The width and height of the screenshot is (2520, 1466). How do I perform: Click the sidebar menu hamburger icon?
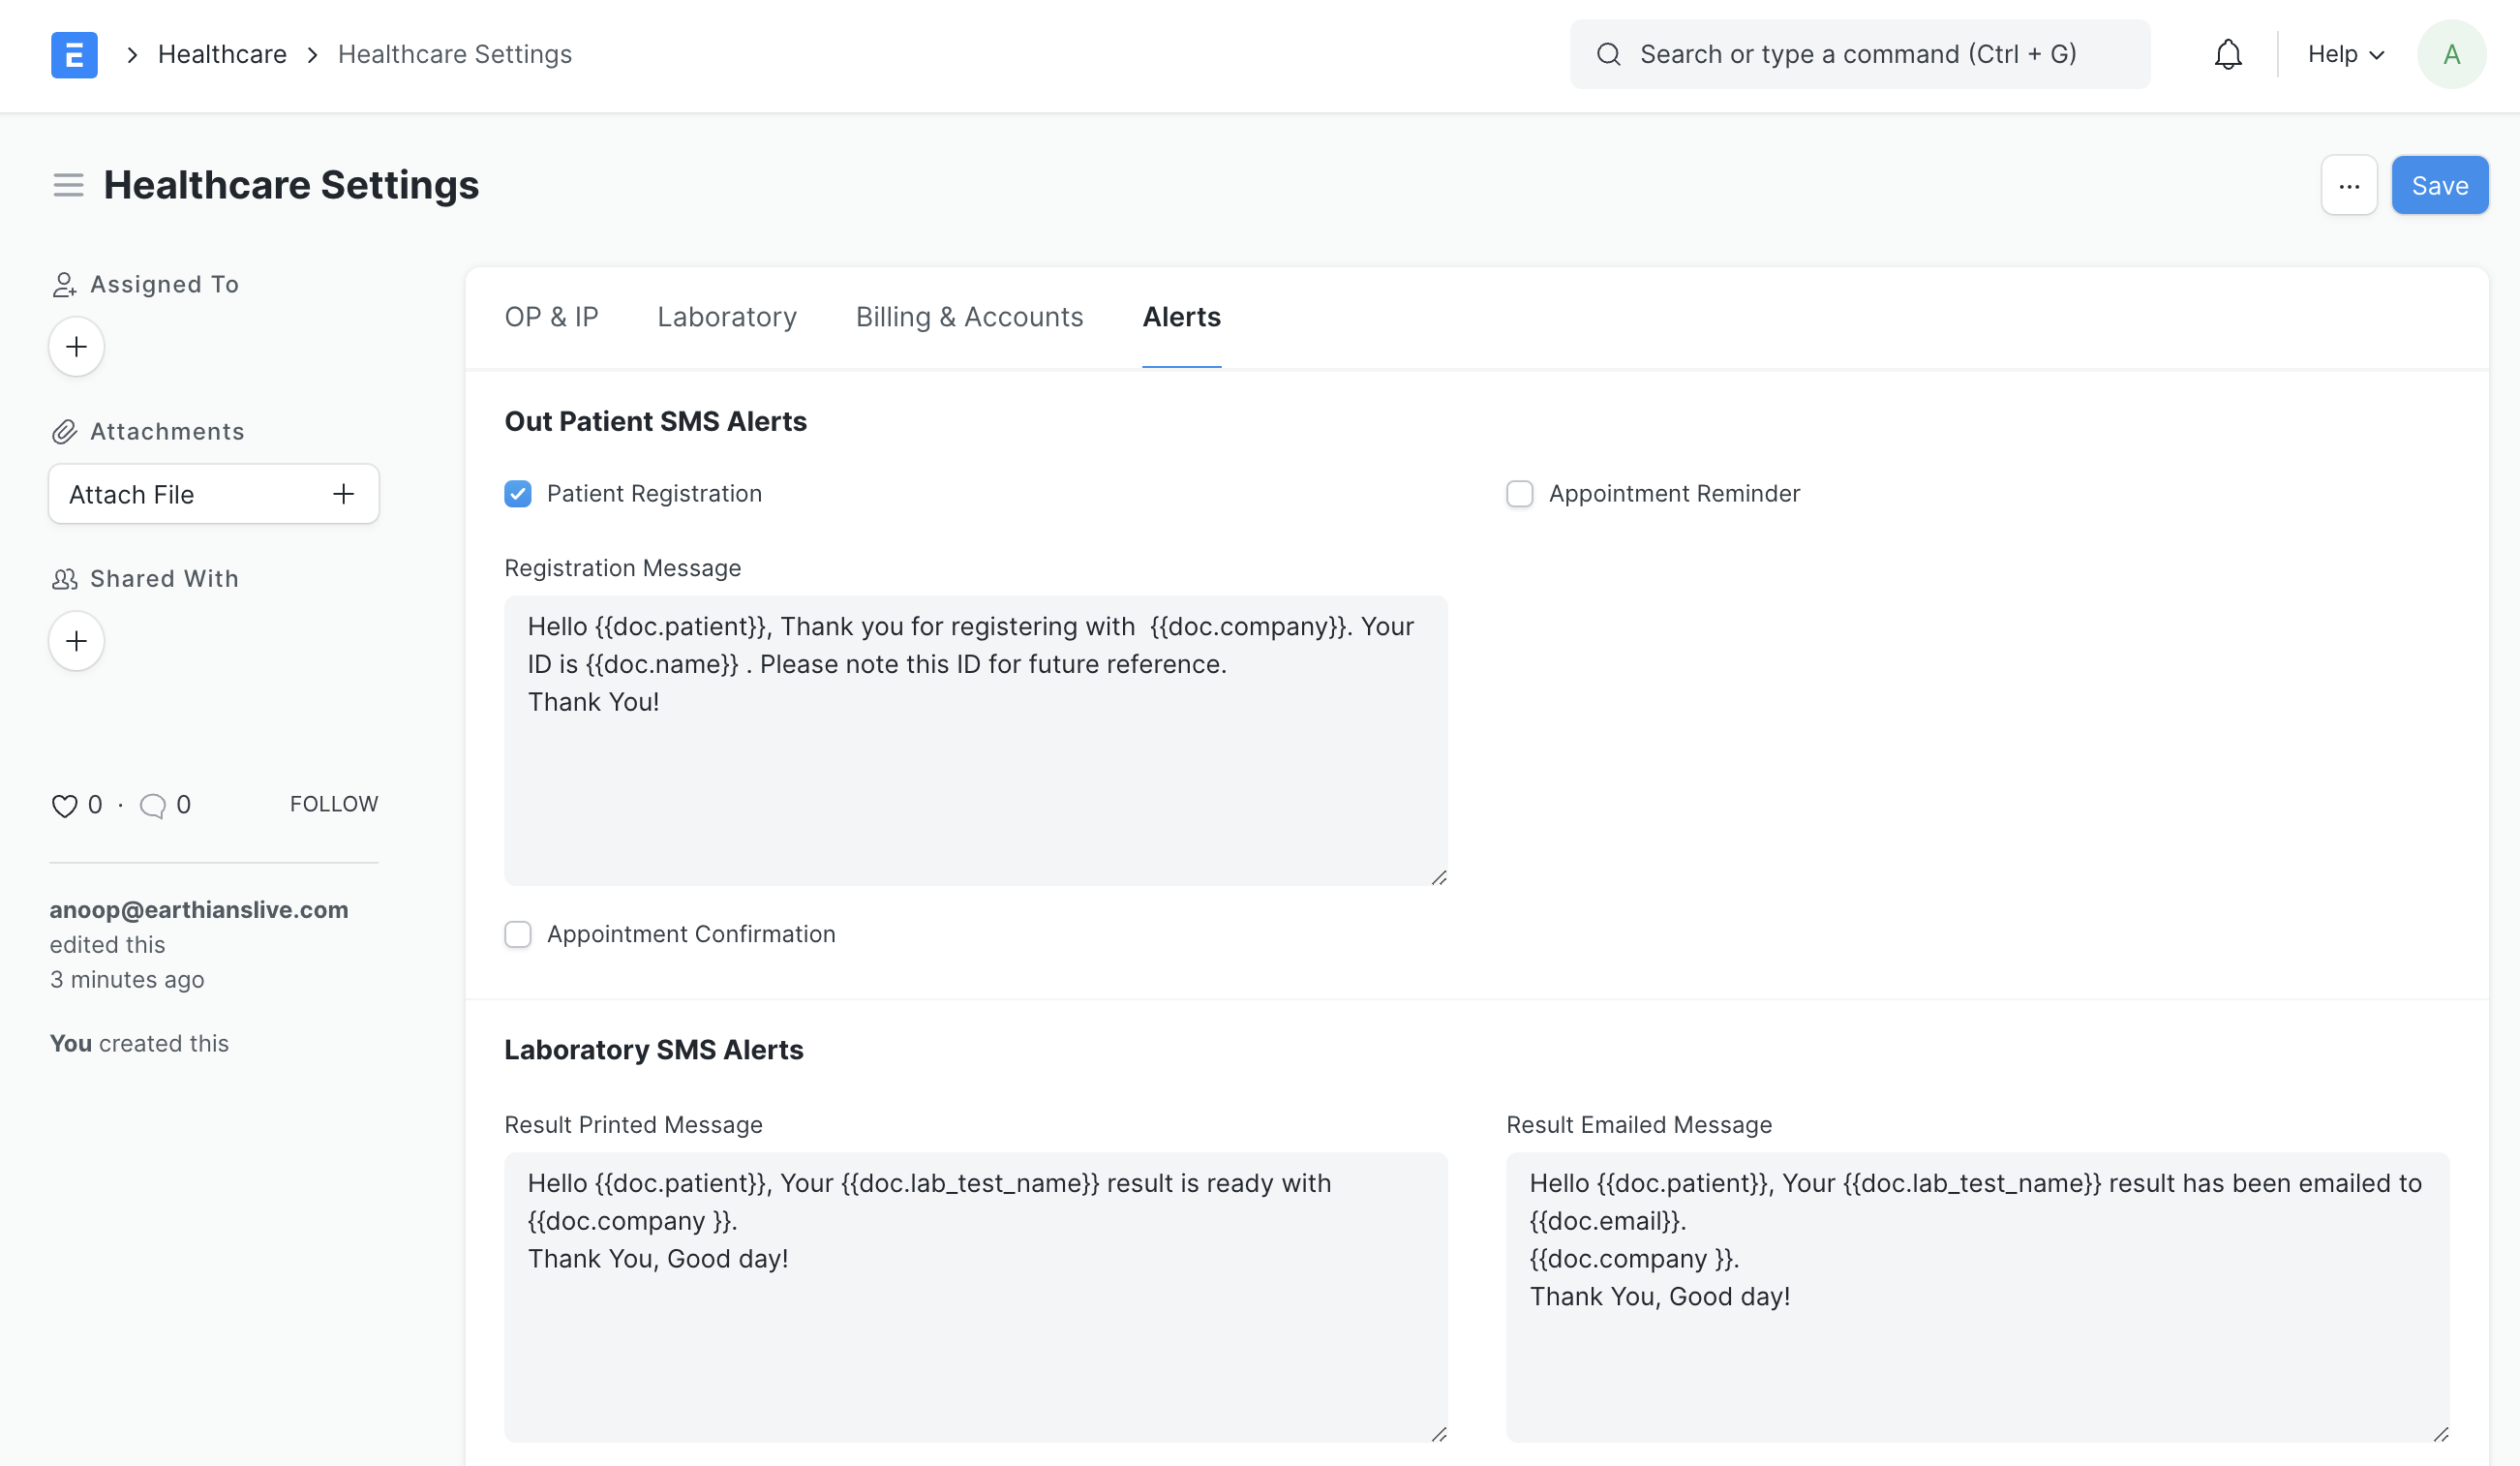pos(68,185)
